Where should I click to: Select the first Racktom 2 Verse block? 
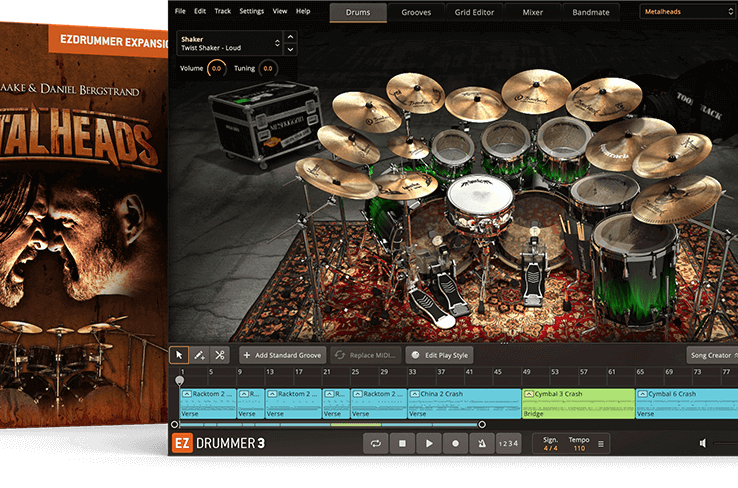coord(208,404)
